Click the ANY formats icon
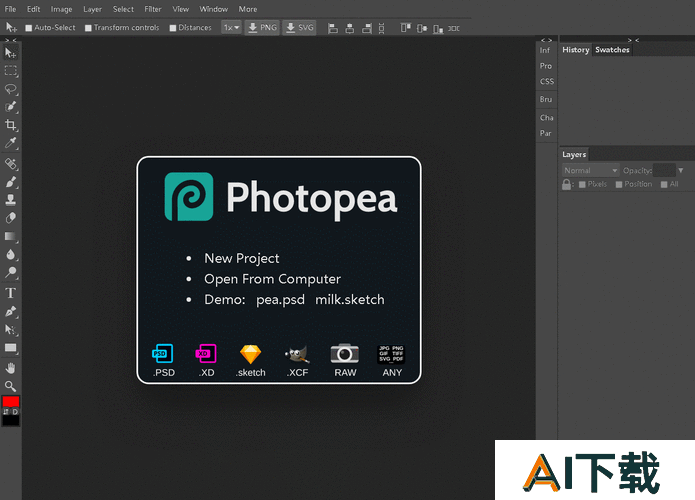Image resolution: width=695 pixels, height=500 pixels. pos(391,354)
